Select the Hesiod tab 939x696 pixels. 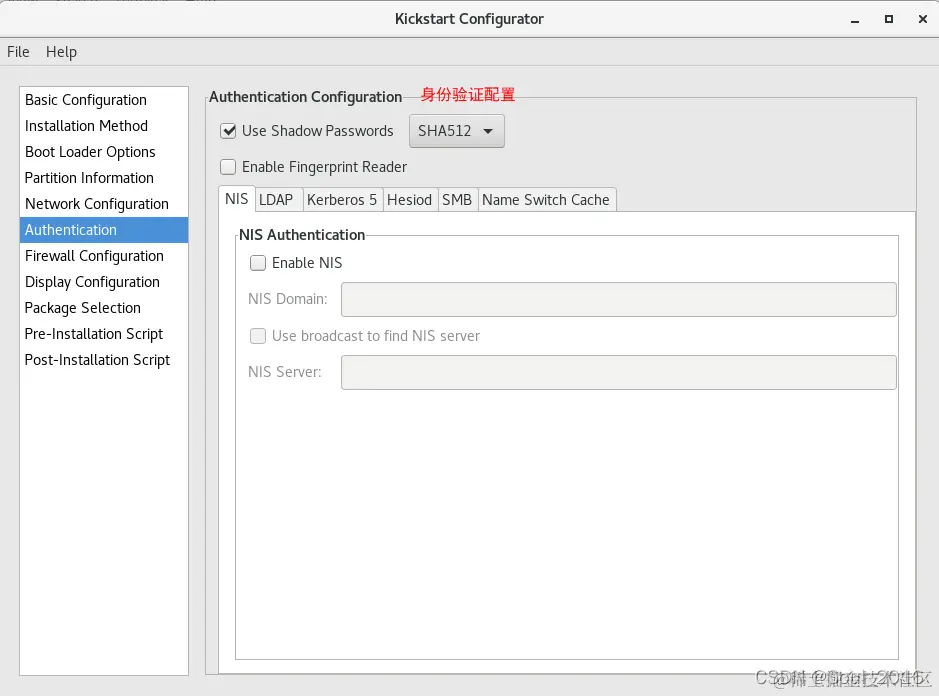pos(410,199)
